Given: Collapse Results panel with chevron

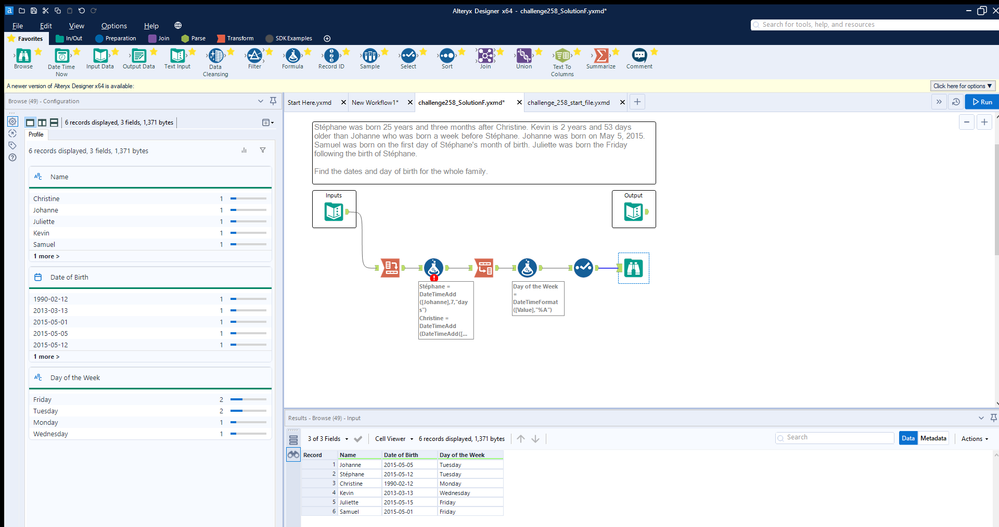Looking at the screenshot, I should [981, 418].
